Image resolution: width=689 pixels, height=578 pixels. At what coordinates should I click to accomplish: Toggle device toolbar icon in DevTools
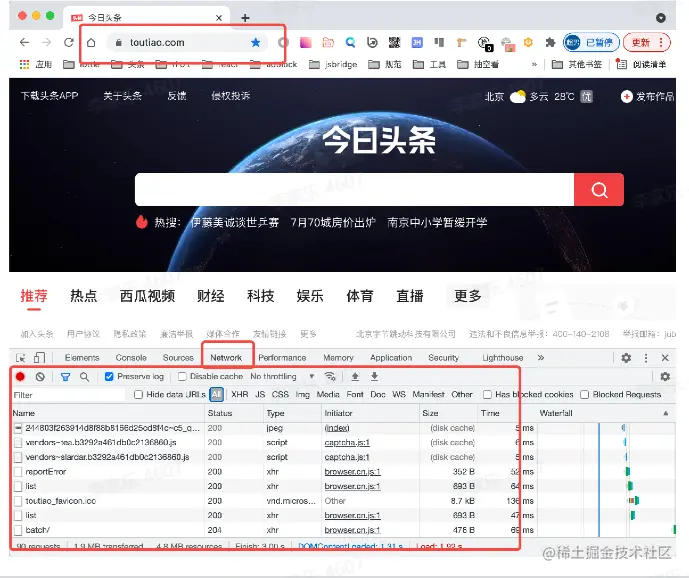(x=39, y=358)
